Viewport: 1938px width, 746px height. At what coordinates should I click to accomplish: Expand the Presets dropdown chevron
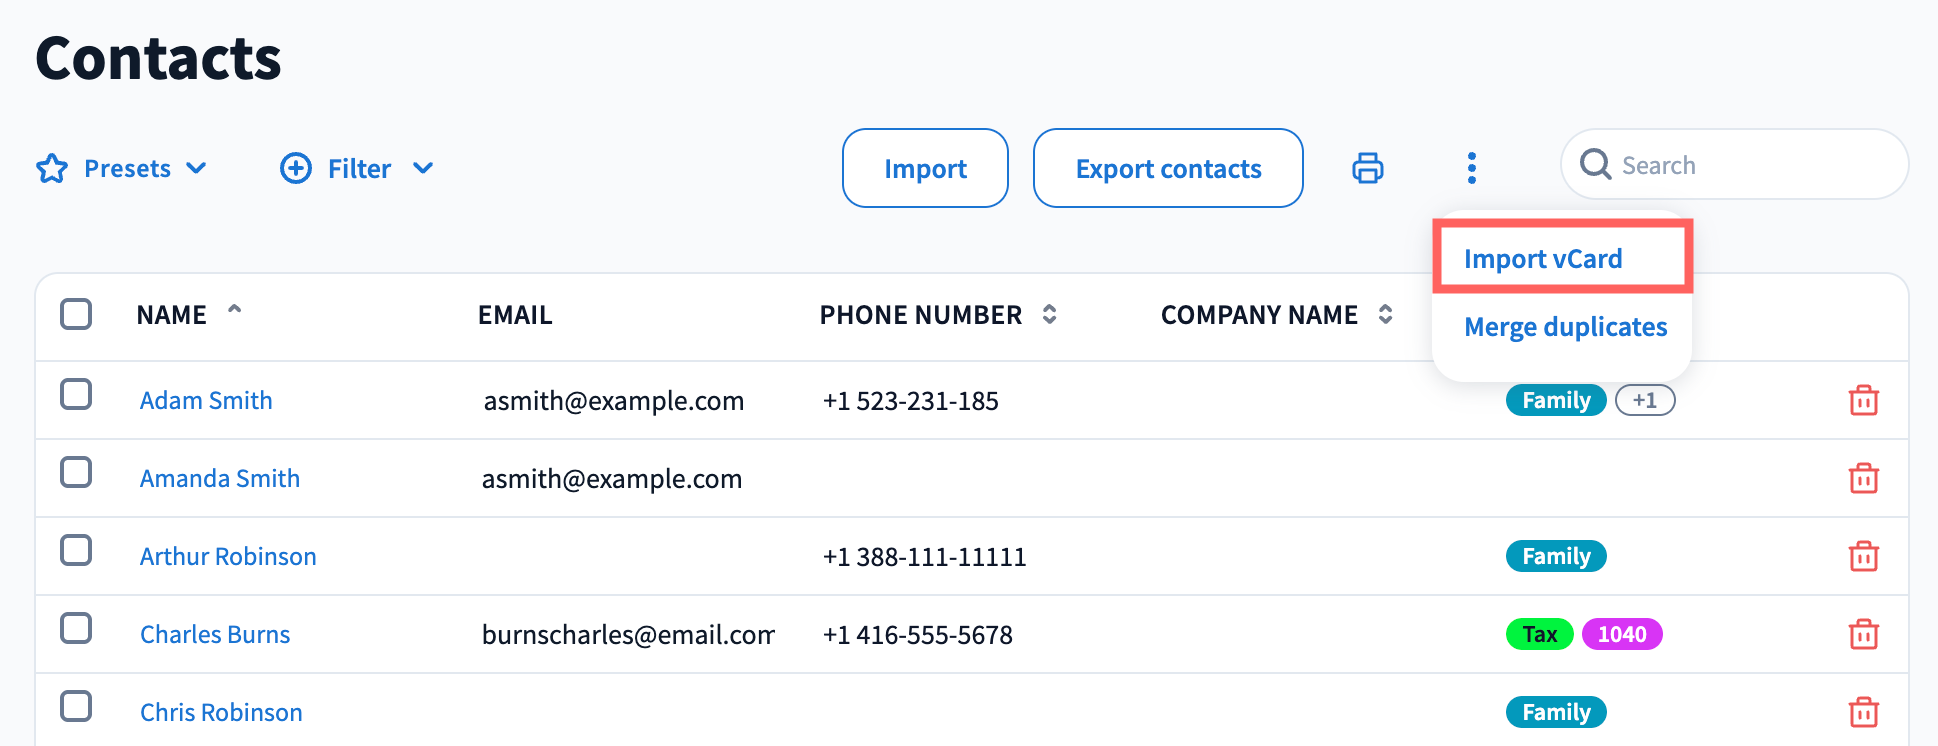(197, 168)
